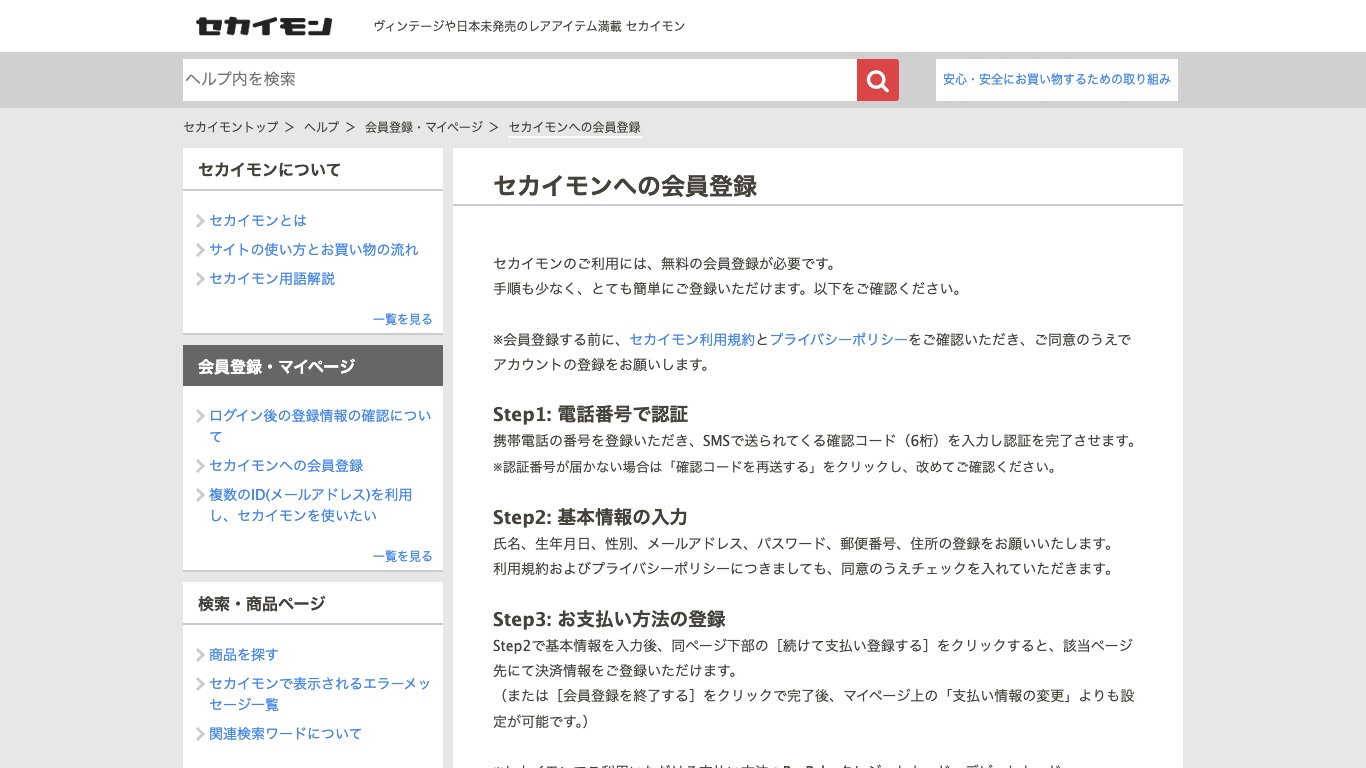Open プライバシーポリシー link in article
1366x768 pixels.
click(838, 340)
